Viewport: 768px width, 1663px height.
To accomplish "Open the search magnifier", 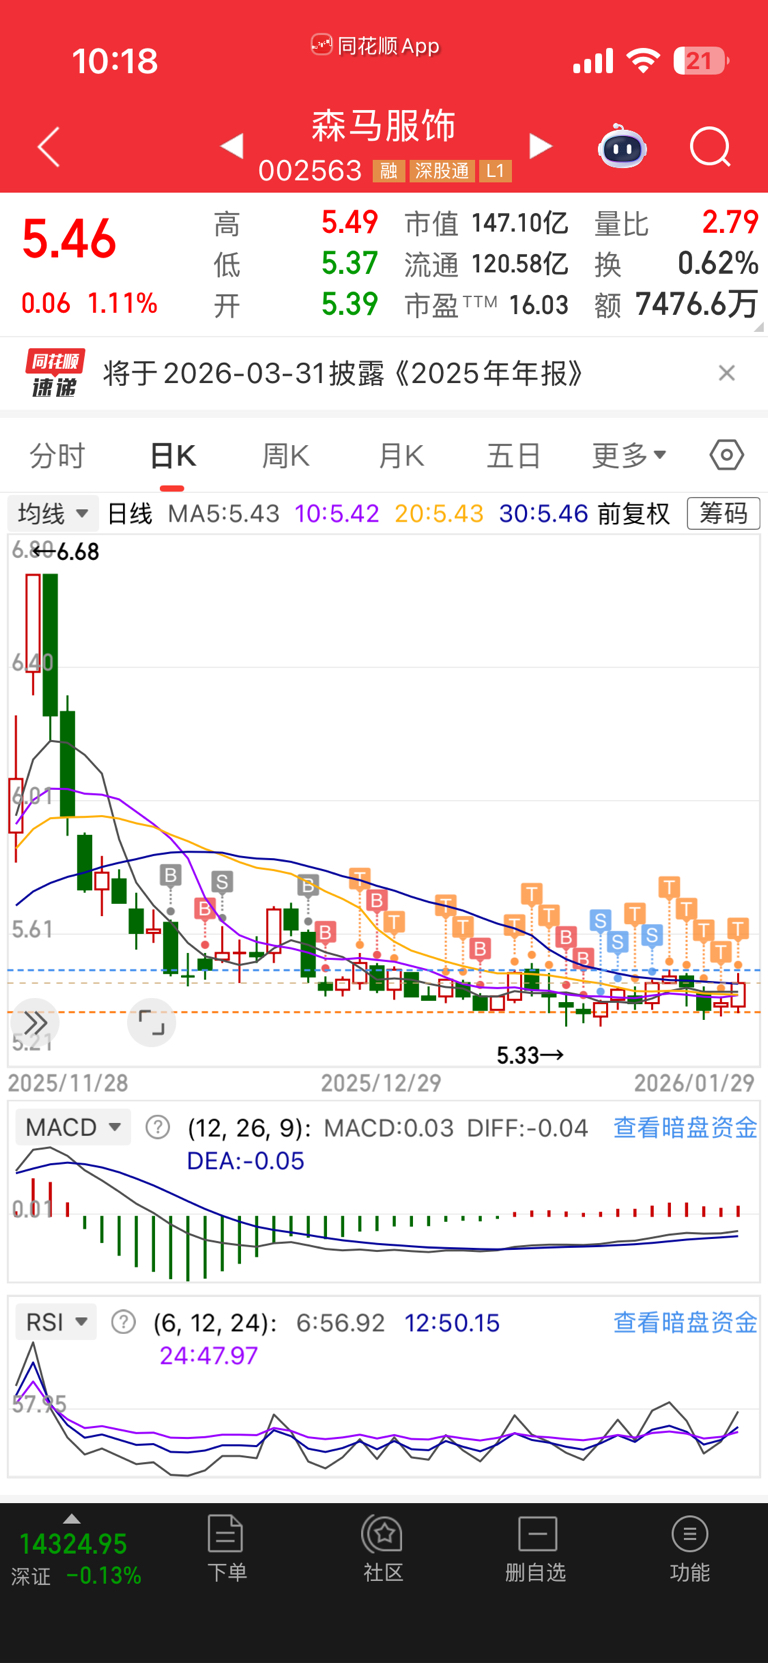I will pos(711,147).
